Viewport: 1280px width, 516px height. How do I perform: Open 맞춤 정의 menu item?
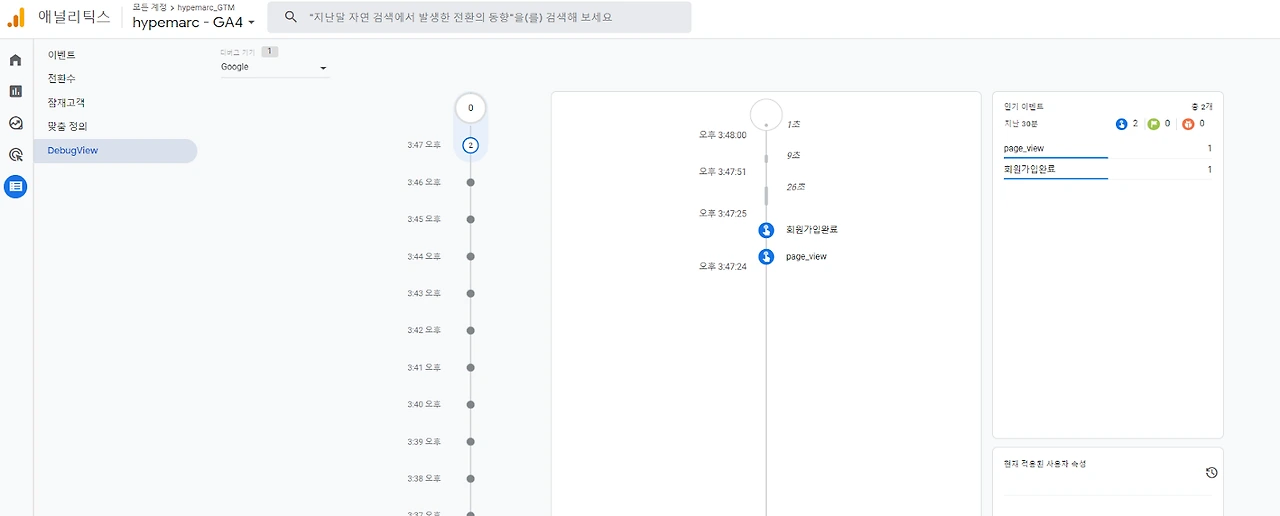coord(67,127)
